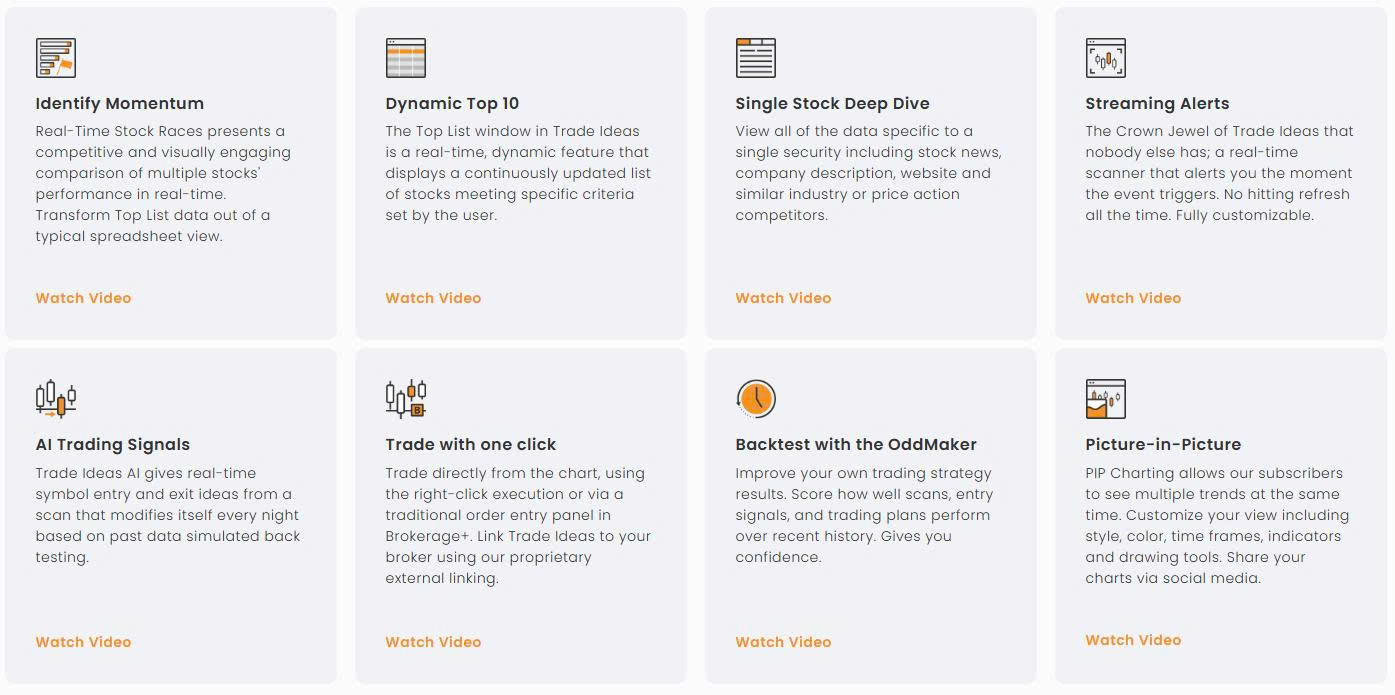Click the Backtest with the OddMaker heading
Image resolution: width=1395 pixels, height=695 pixels.
tap(856, 444)
